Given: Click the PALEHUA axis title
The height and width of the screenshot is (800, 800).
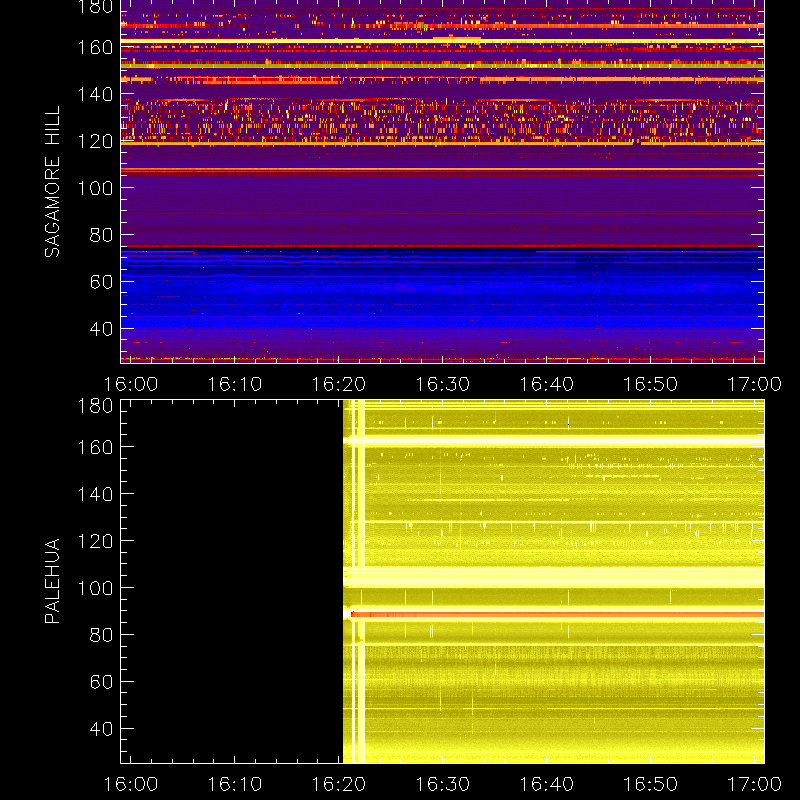Looking at the screenshot, I should pyautogui.click(x=52, y=581).
